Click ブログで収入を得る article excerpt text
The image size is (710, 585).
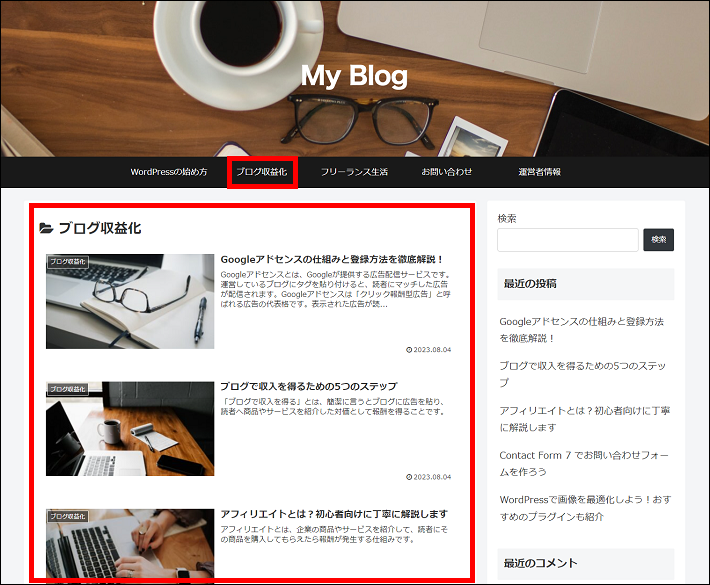(333, 407)
